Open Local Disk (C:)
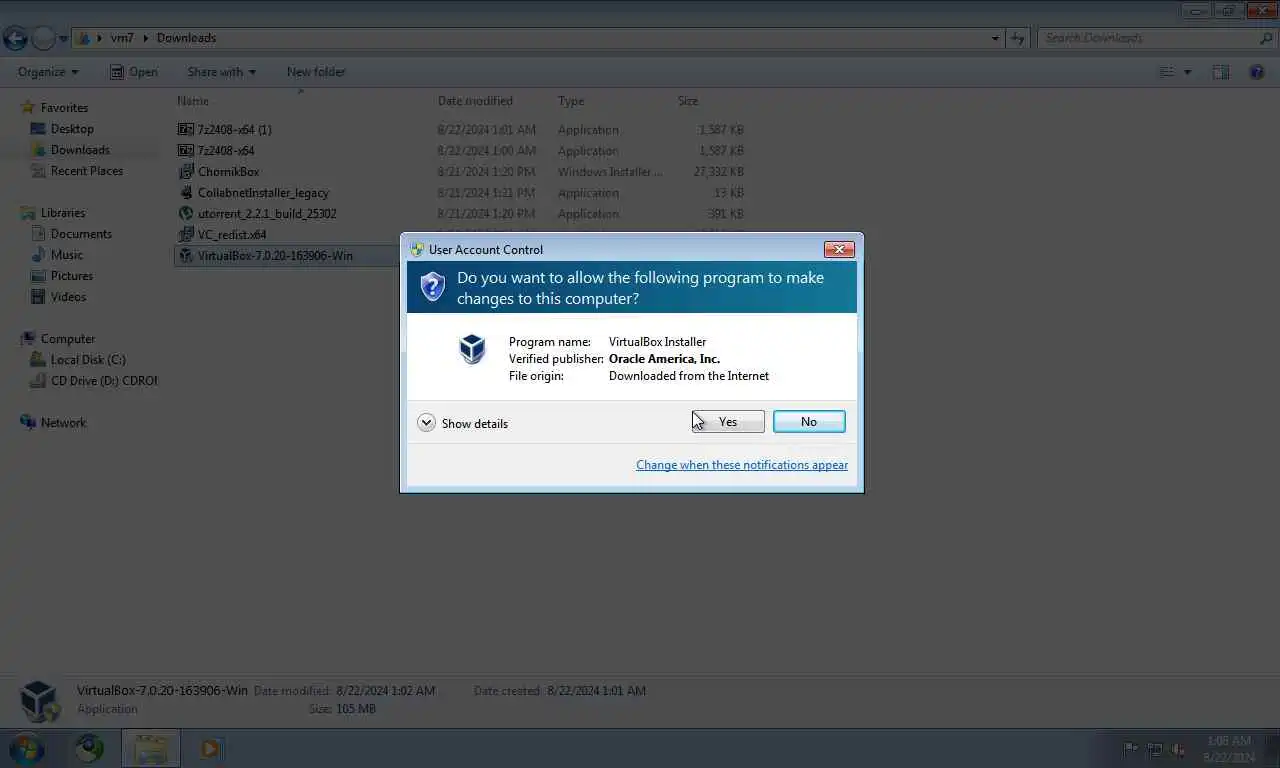Viewport: 1280px width, 768px height. [x=88, y=360]
